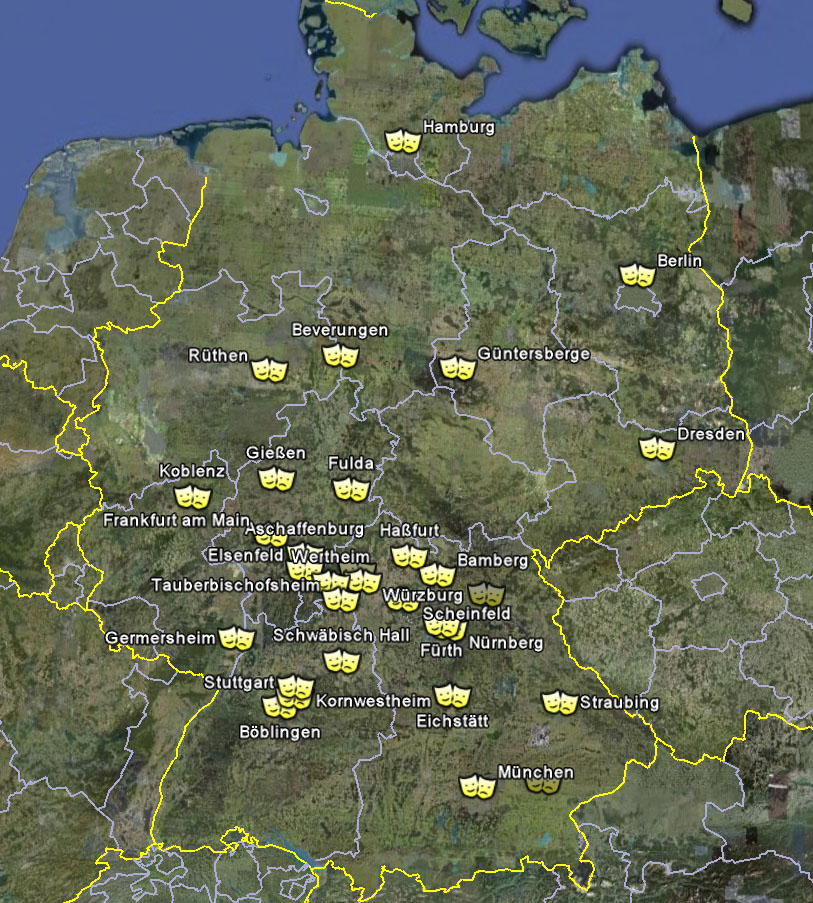Select the Fulda theater mask icon
The height and width of the screenshot is (903, 813).
point(351,489)
